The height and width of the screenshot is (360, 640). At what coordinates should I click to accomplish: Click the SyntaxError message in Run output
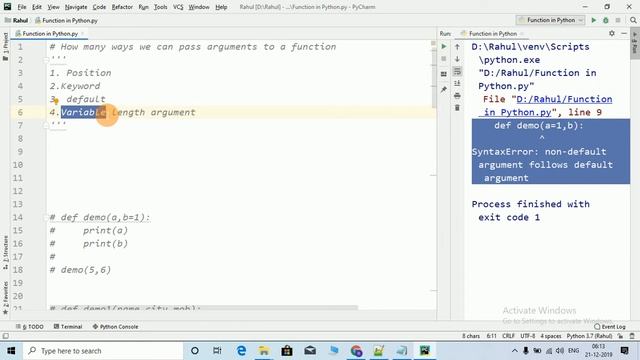(542, 165)
